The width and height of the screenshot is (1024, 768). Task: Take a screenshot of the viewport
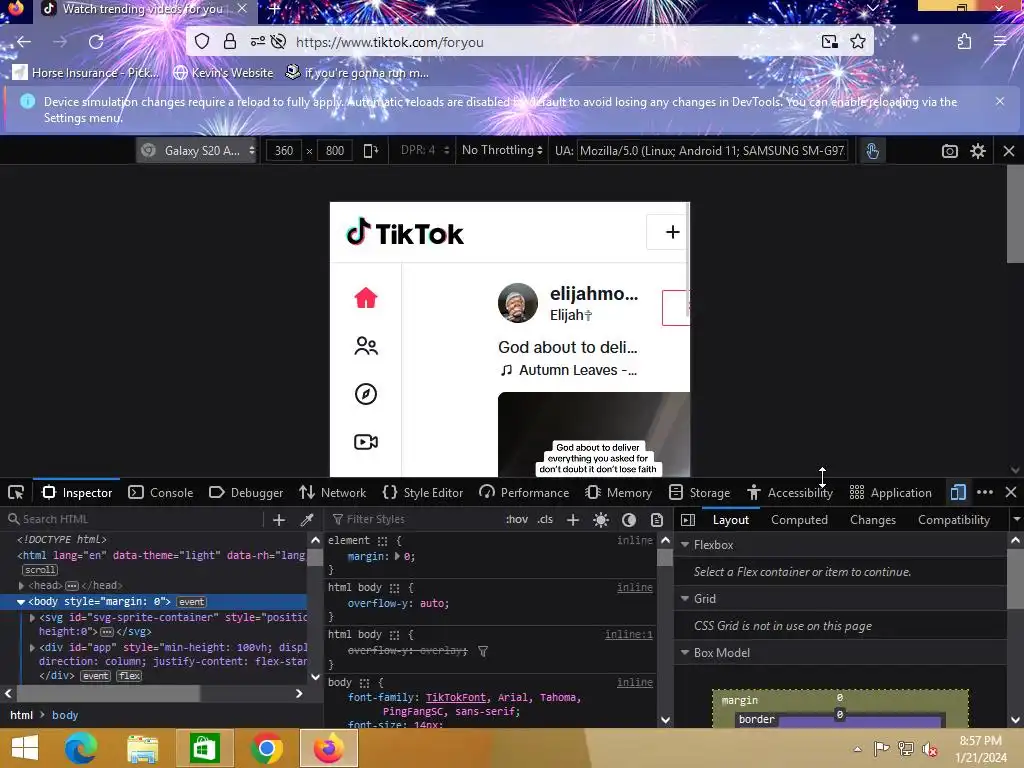tap(950, 151)
